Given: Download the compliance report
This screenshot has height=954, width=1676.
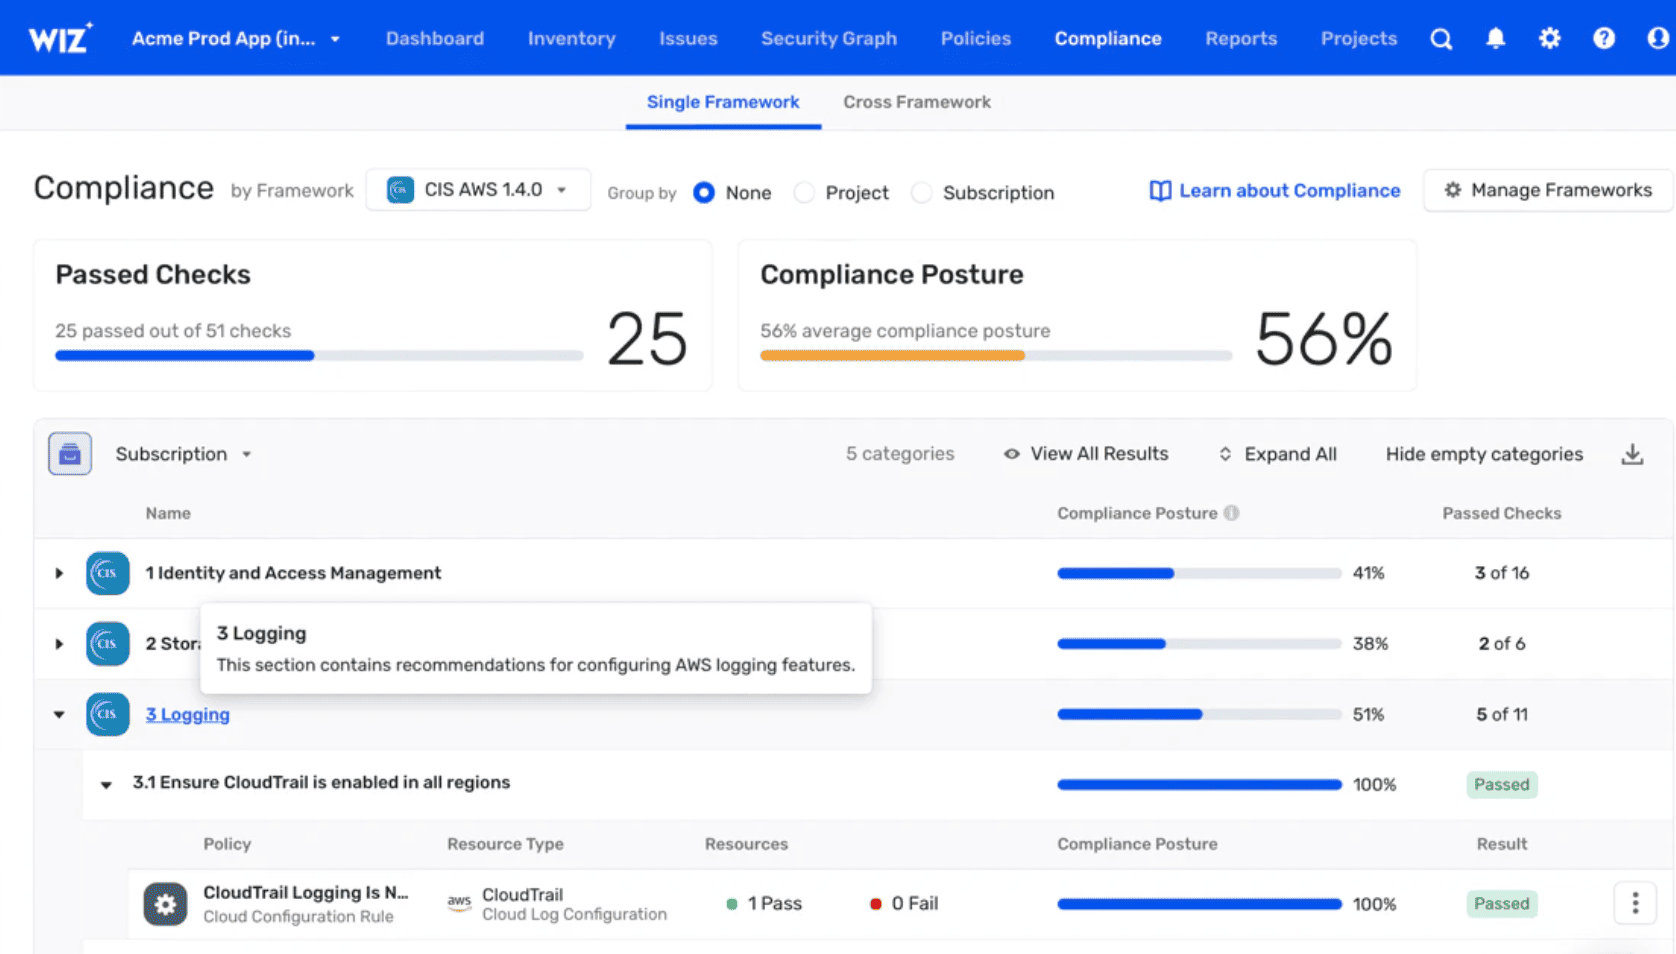Looking at the screenshot, I should pyautogui.click(x=1632, y=454).
